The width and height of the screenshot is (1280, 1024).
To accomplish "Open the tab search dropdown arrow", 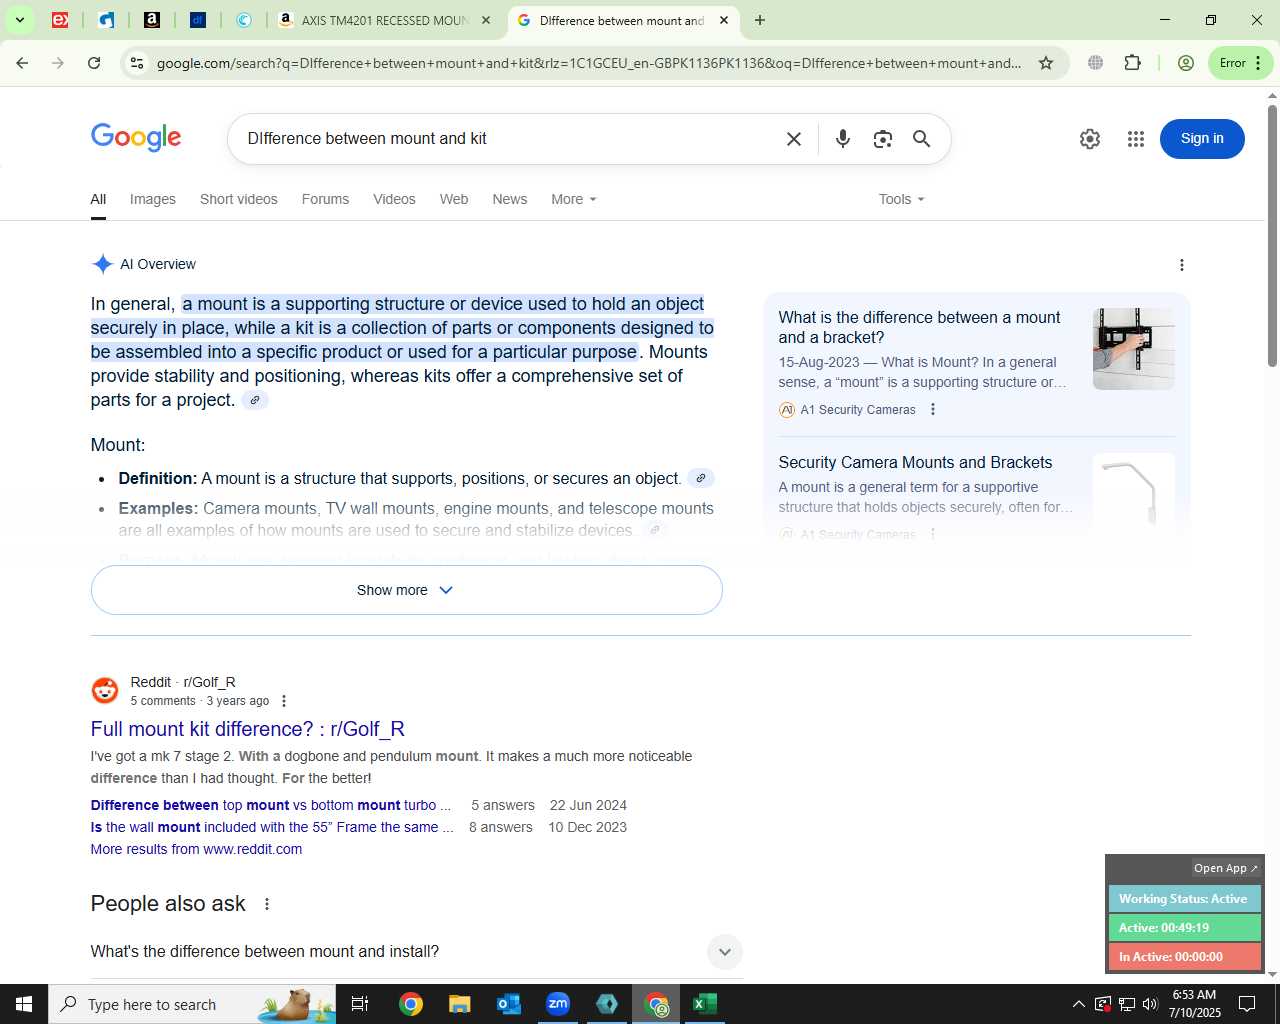I will (x=19, y=20).
